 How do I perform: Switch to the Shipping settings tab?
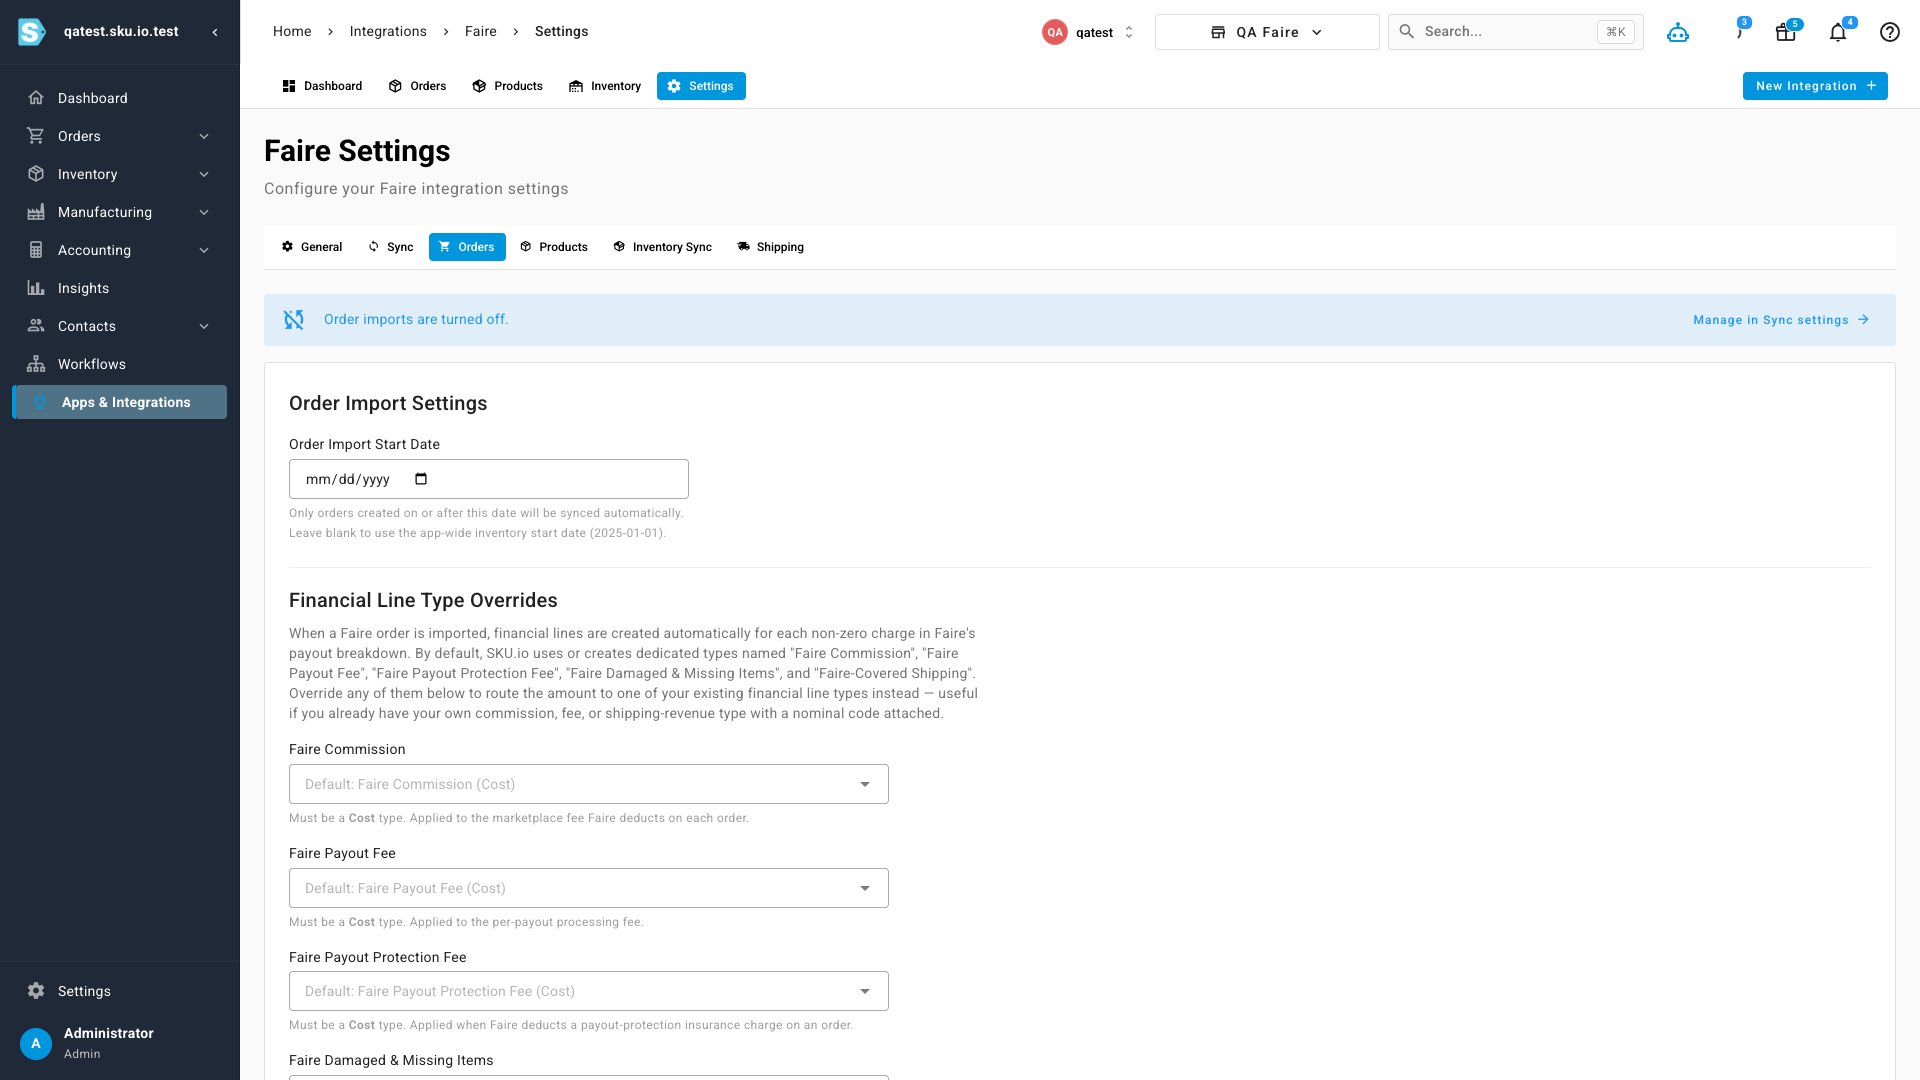pyautogui.click(x=771, y=247)
